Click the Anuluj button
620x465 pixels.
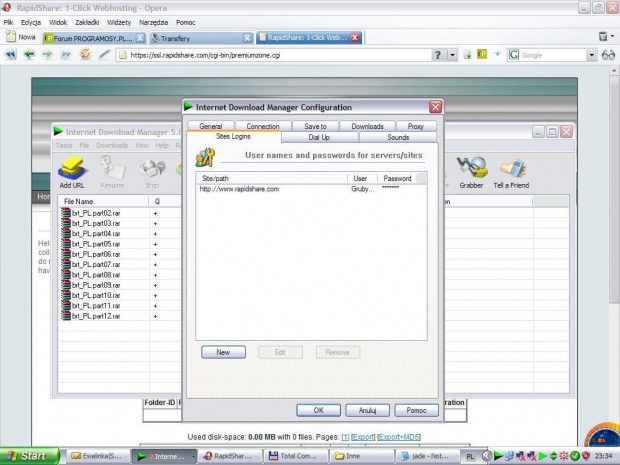coord(367,410)
